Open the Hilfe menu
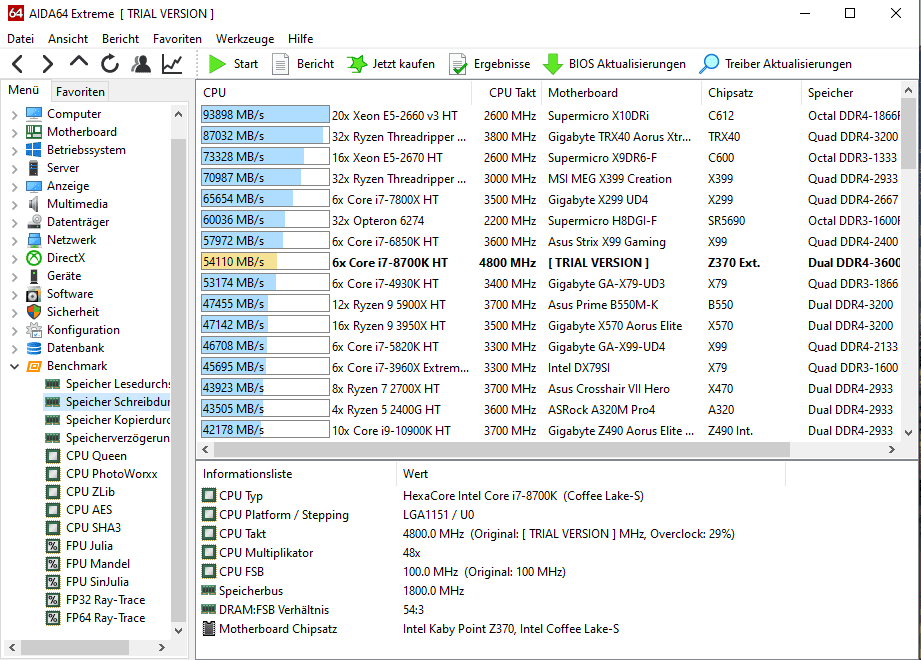The image size is (921, 660). pos(301,39)
